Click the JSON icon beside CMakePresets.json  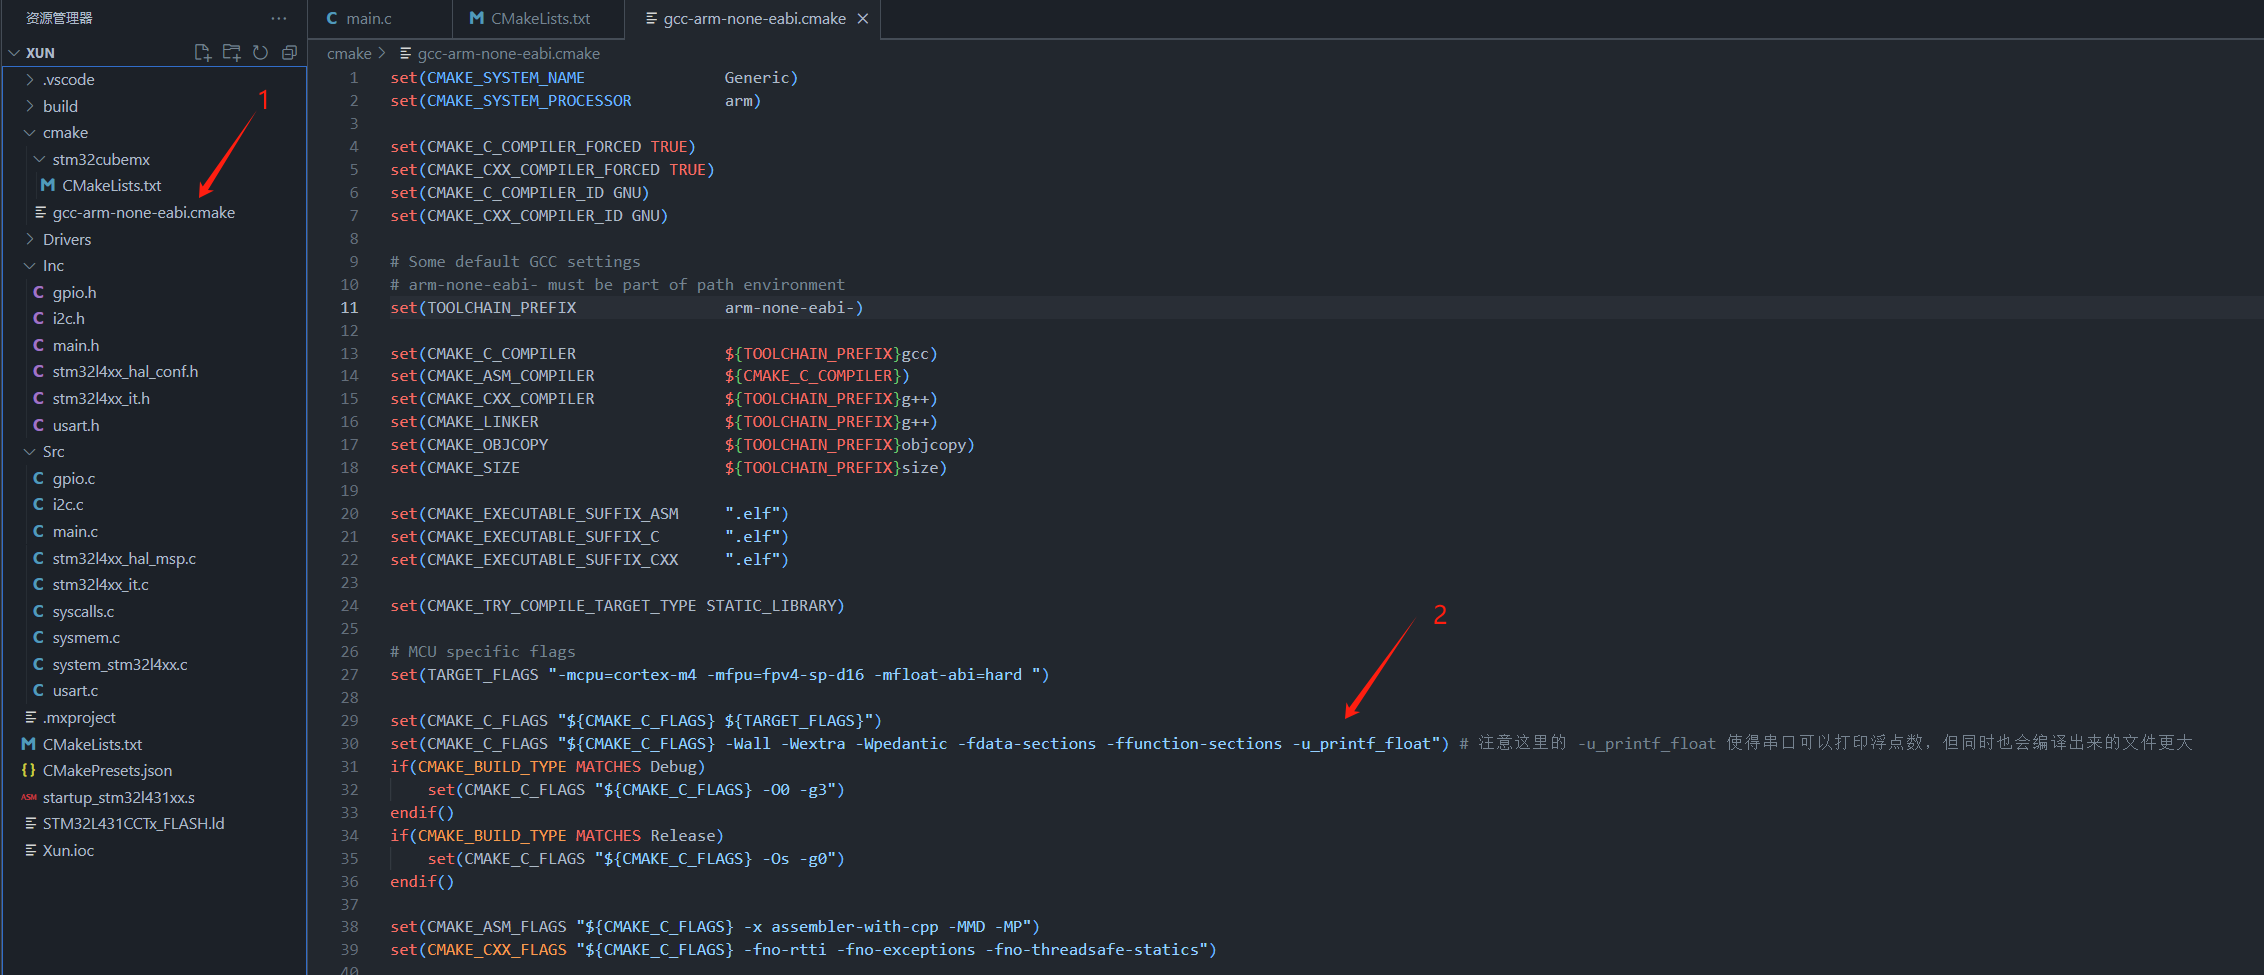point(28,770)
